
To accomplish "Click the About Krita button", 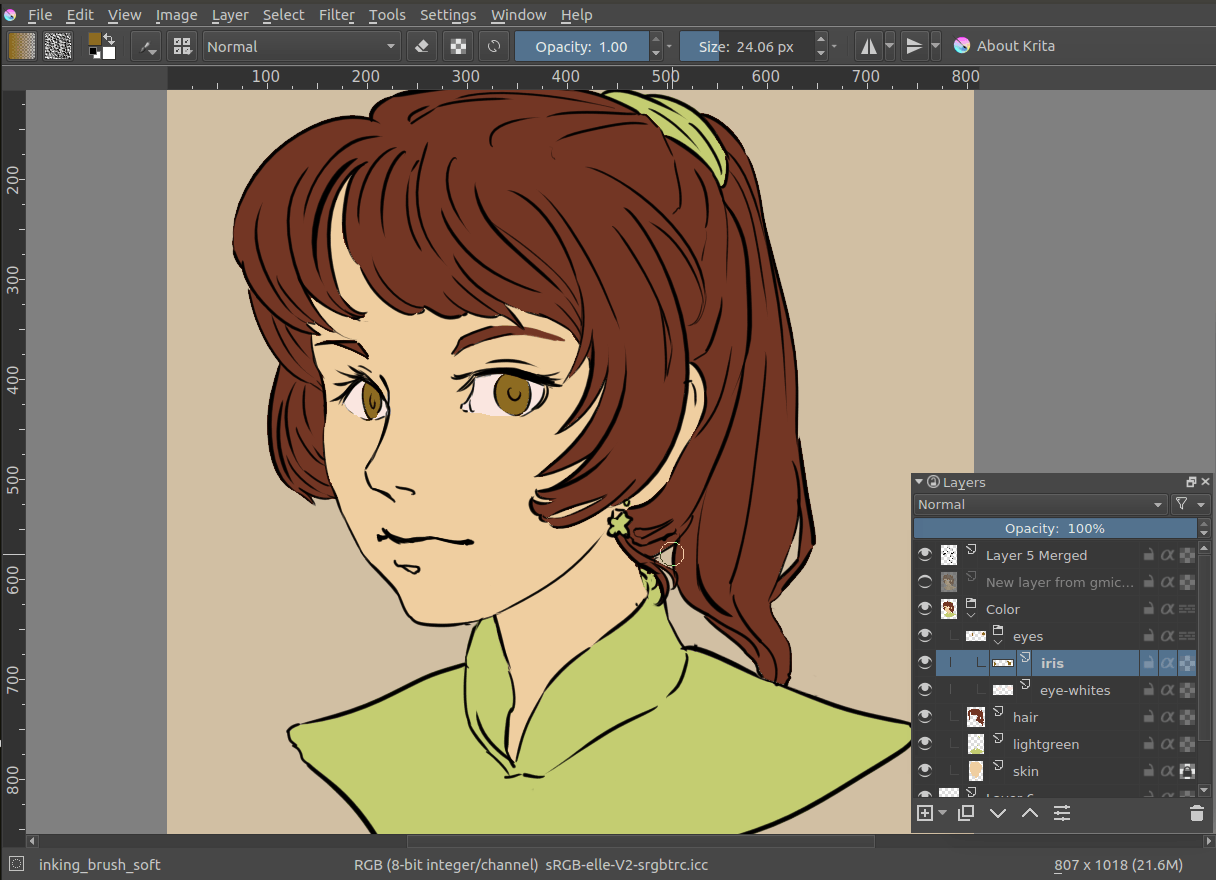I will pyautogui.click(x=1004, y=46).
